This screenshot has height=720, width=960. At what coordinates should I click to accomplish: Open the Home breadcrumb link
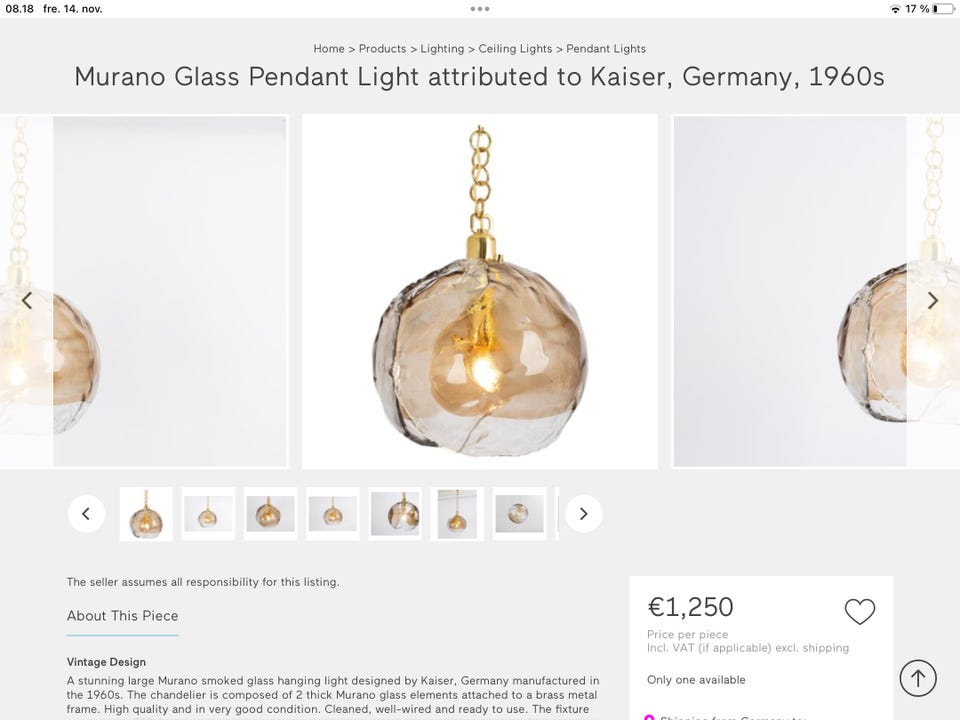(329, 48)
